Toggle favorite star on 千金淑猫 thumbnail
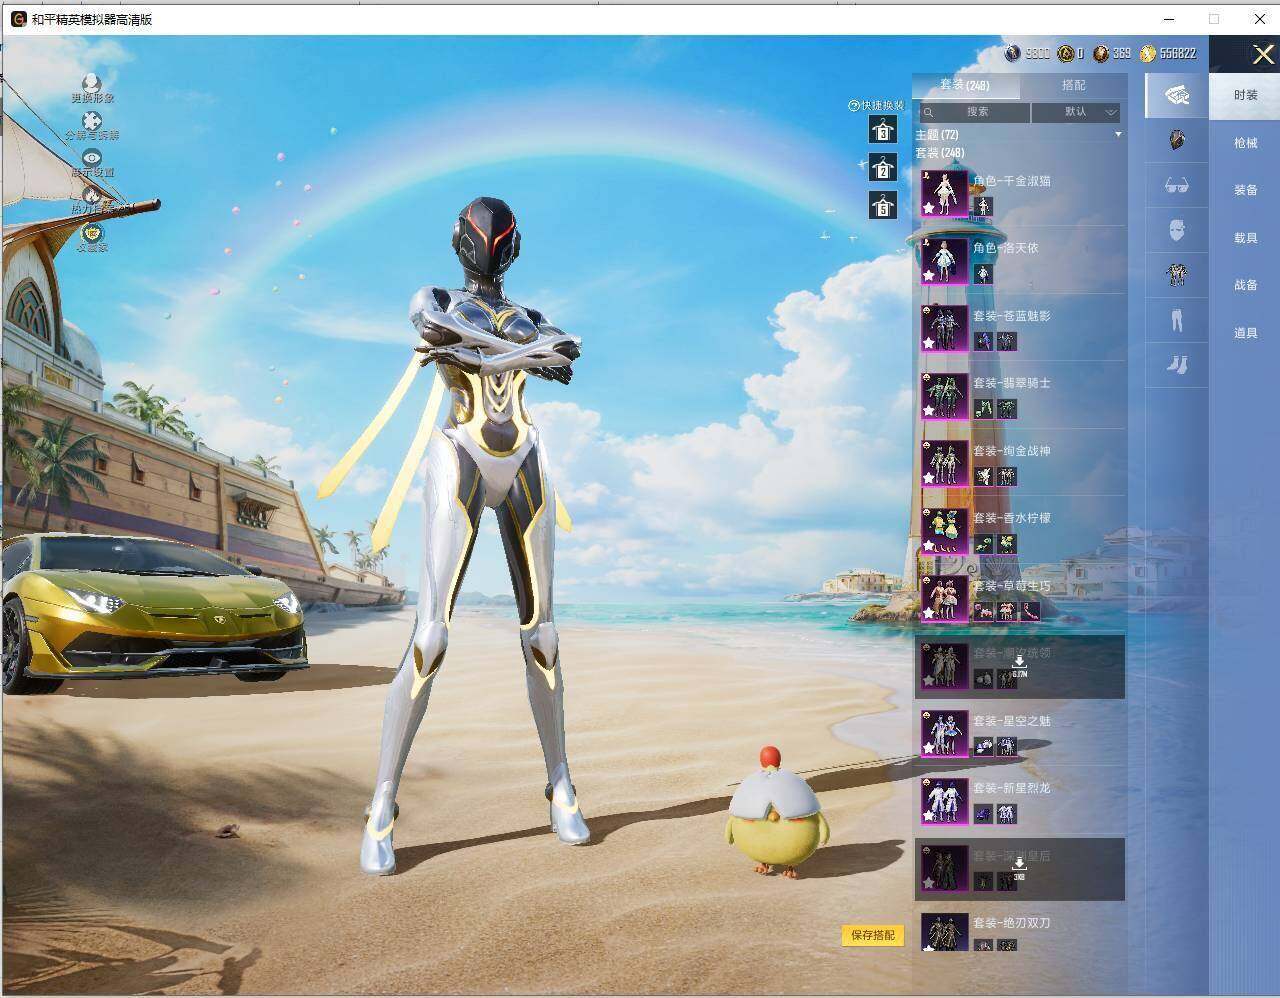The width and height of the screenshot is (1280, 998). (x=929, y=208)
